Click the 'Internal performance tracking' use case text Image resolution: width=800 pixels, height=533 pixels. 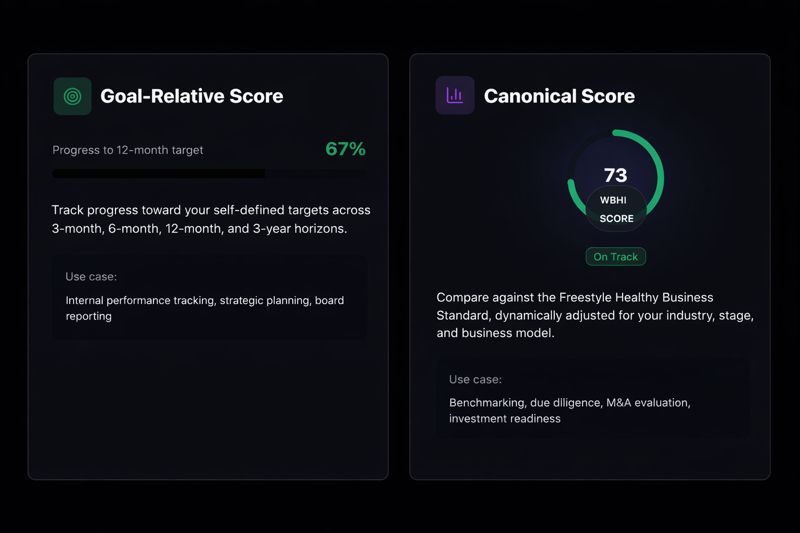tap(190, 308)
